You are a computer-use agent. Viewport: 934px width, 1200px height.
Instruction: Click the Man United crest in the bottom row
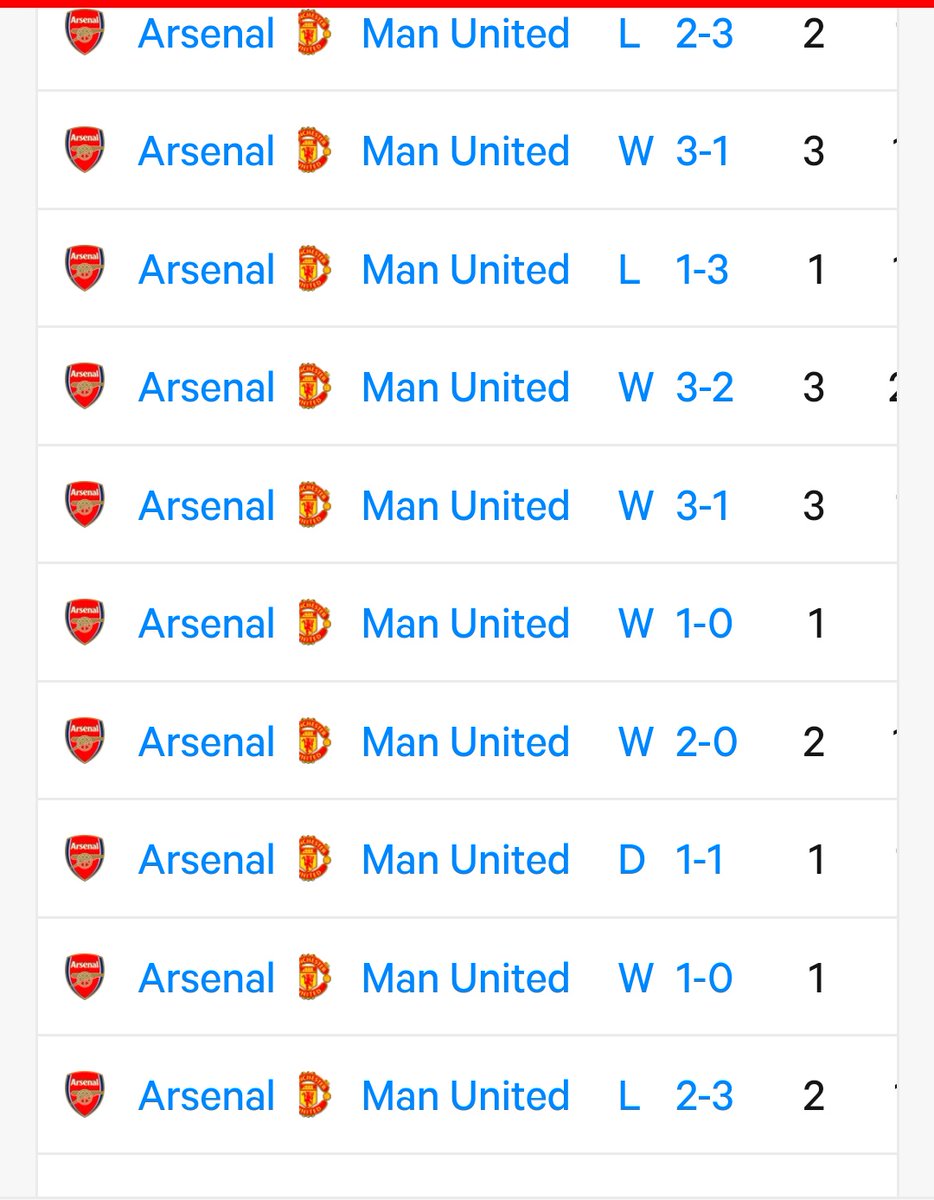point(315,1095)
